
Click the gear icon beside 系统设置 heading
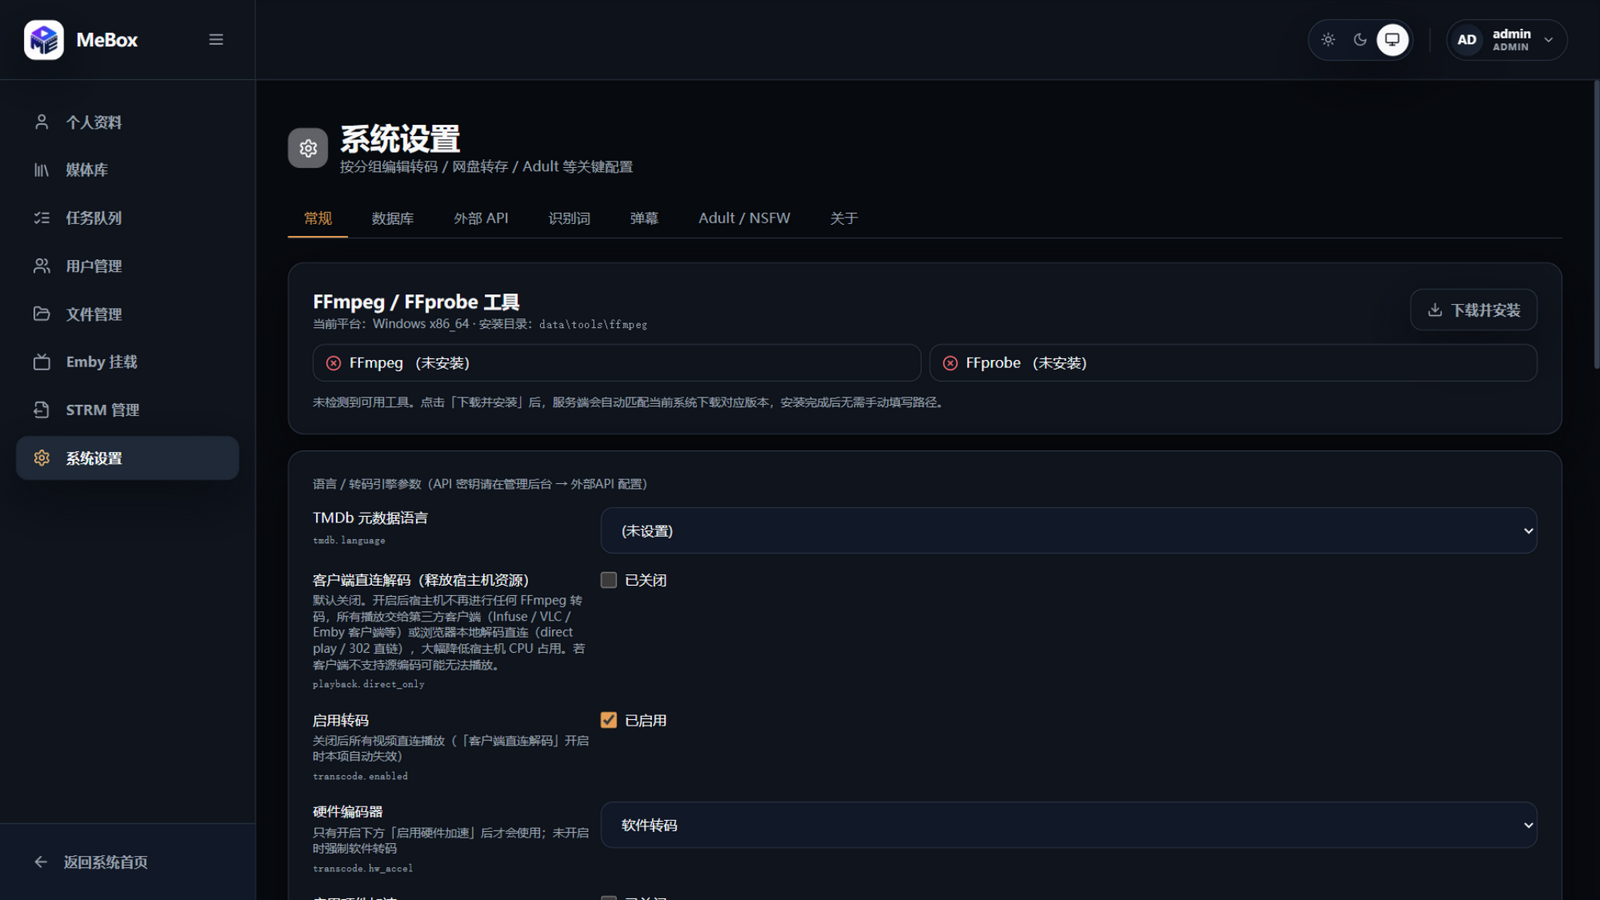[308, 148]
